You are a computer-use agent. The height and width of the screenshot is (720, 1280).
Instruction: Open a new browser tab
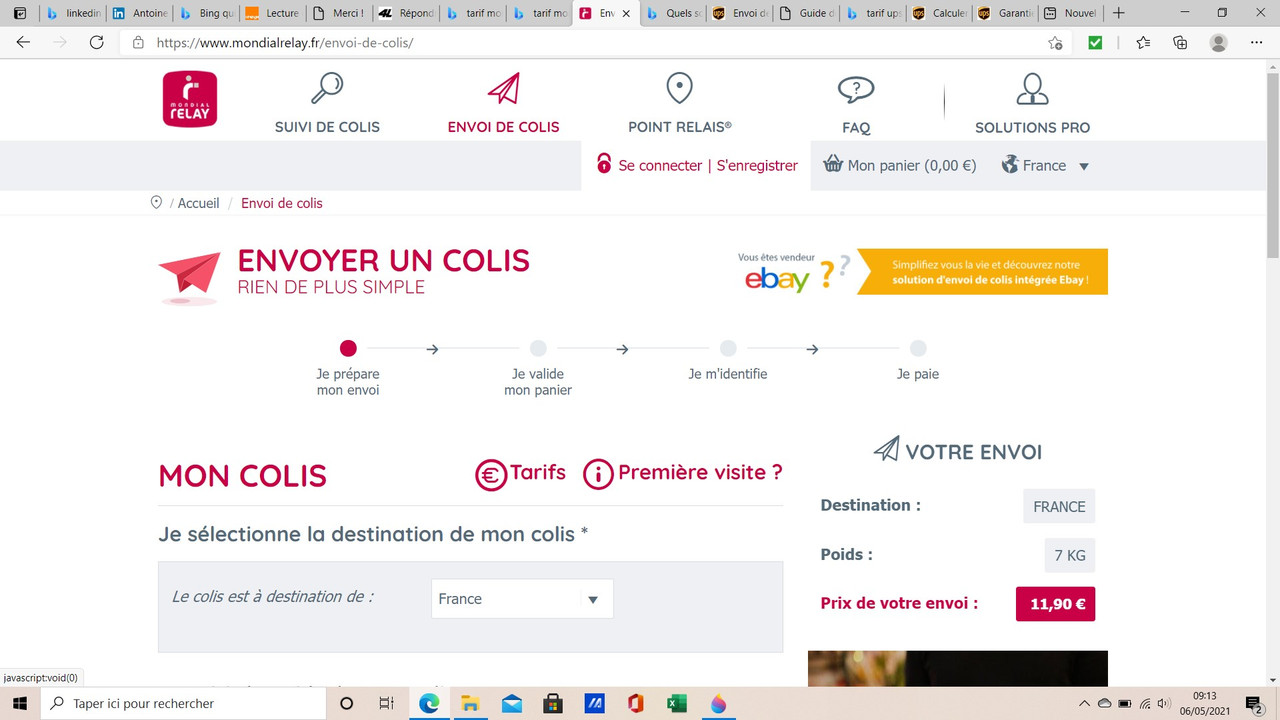click(x=1119, y=13)
